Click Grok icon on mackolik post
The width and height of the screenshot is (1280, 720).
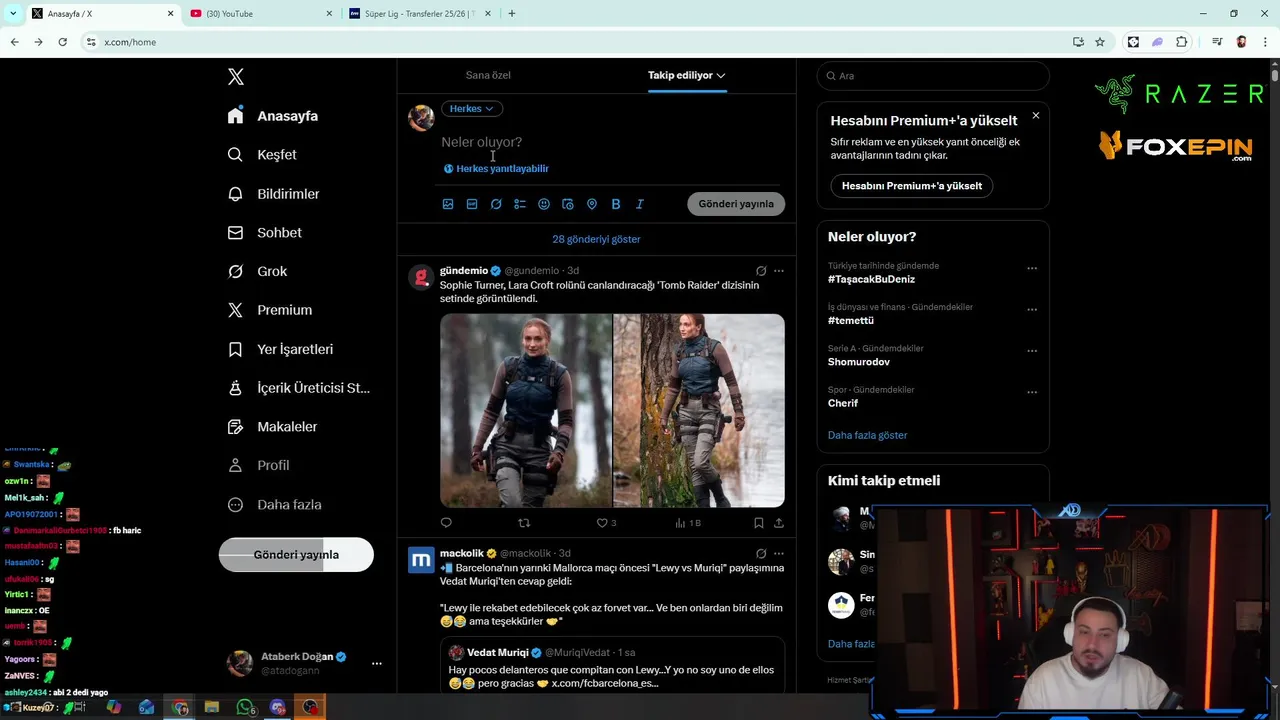[x=761, y=554]
